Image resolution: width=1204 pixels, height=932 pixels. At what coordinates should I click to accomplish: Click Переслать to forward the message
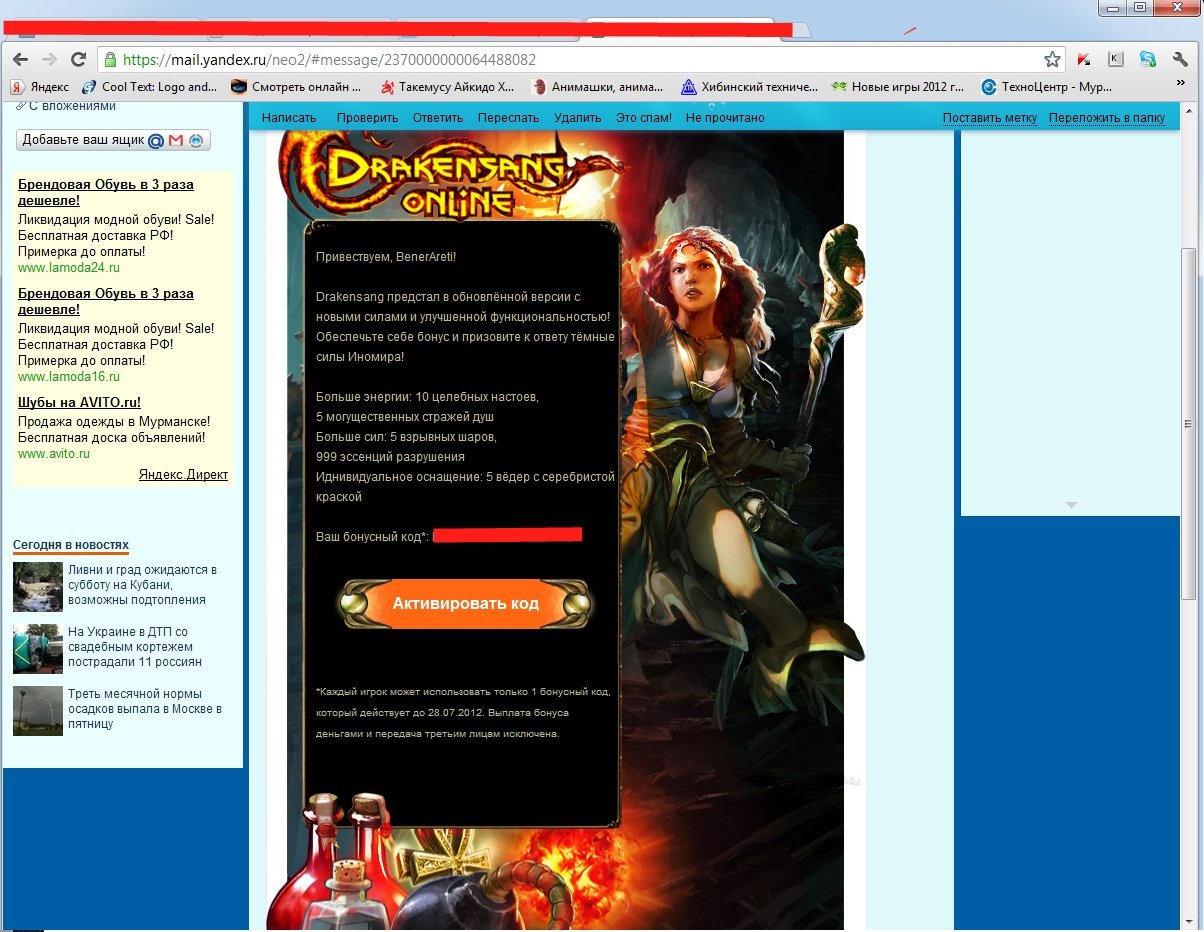(x=508, y=118)
